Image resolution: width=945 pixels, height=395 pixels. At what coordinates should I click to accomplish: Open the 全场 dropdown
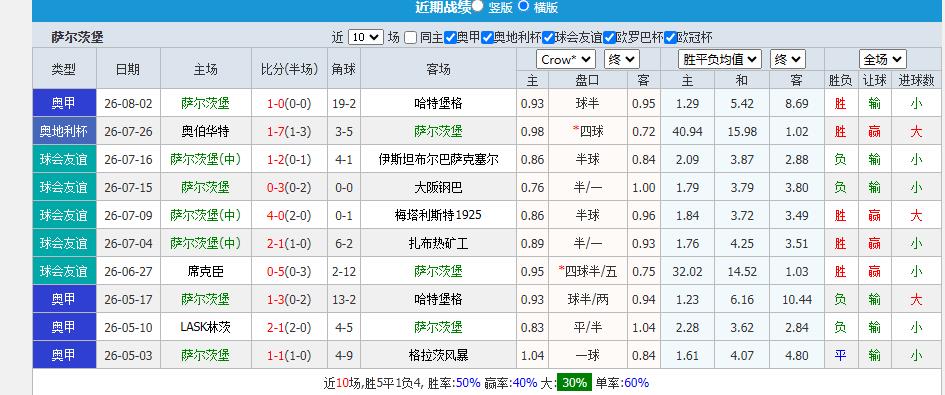[883, 59]
